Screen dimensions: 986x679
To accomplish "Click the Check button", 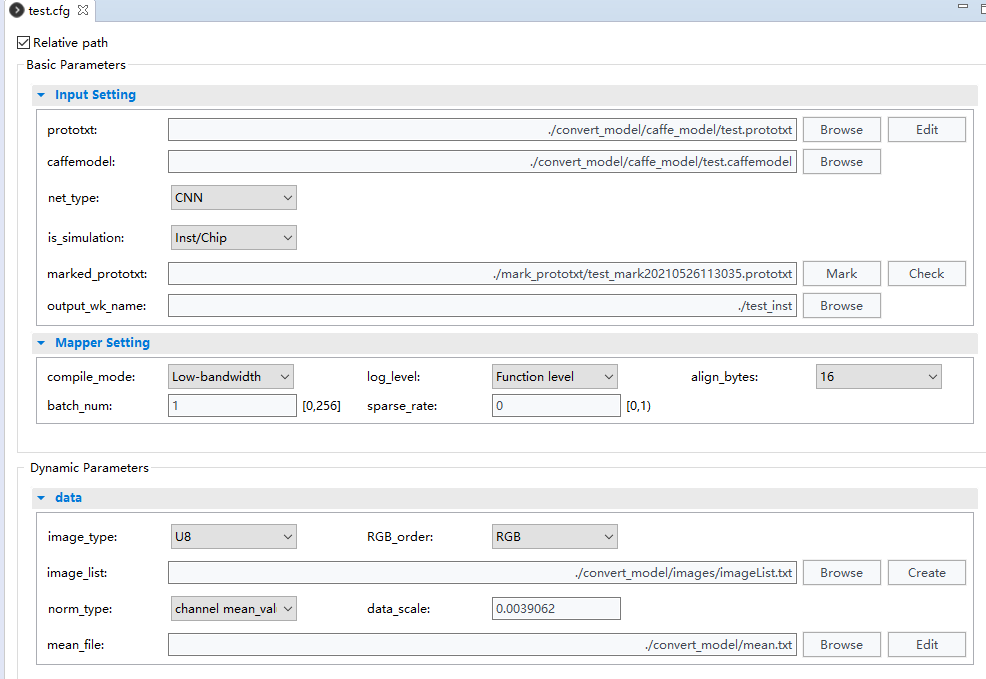I will click(926, 273).
